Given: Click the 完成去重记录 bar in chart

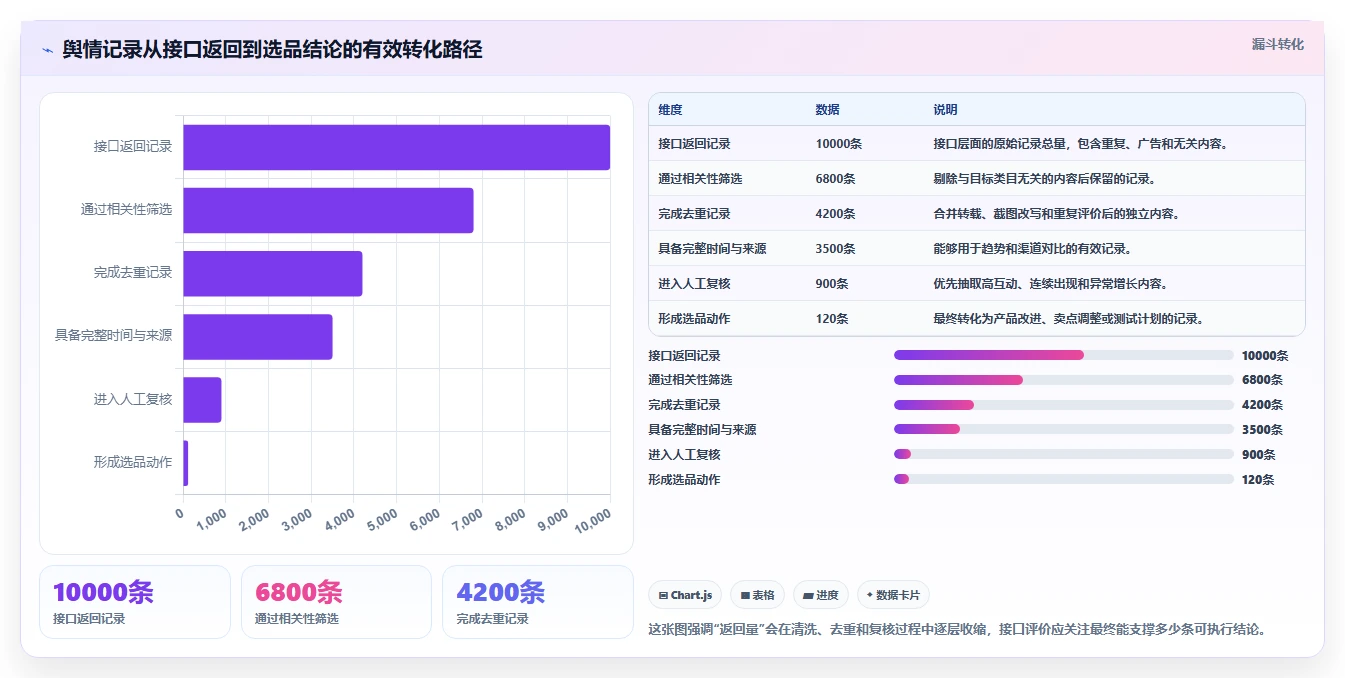Looking at the screenshot, I should 273,273.
